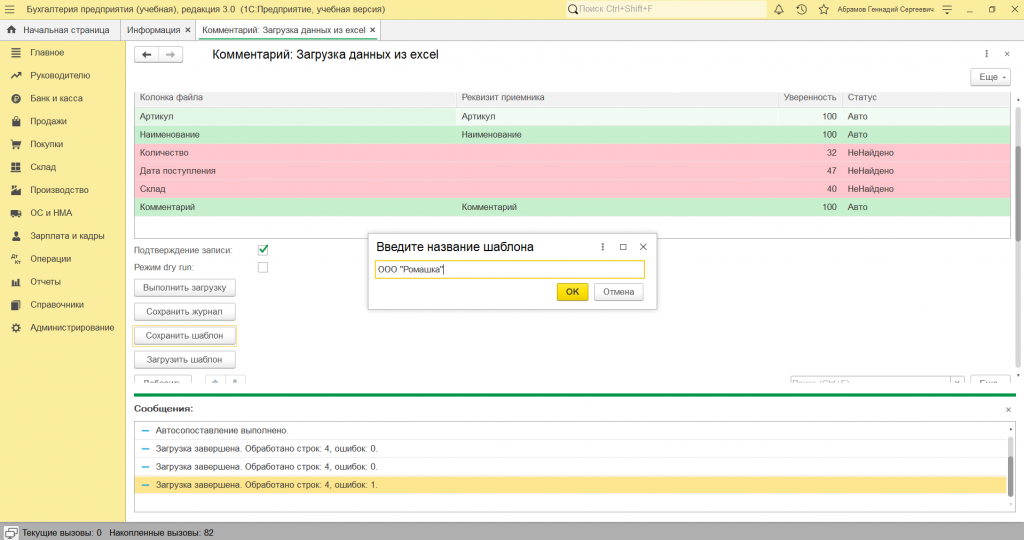The height and width of the screenshot is (540, 1024).
Task: Close the Сообщения panel
Action: pyautogui.click(x=1008, y=409)
